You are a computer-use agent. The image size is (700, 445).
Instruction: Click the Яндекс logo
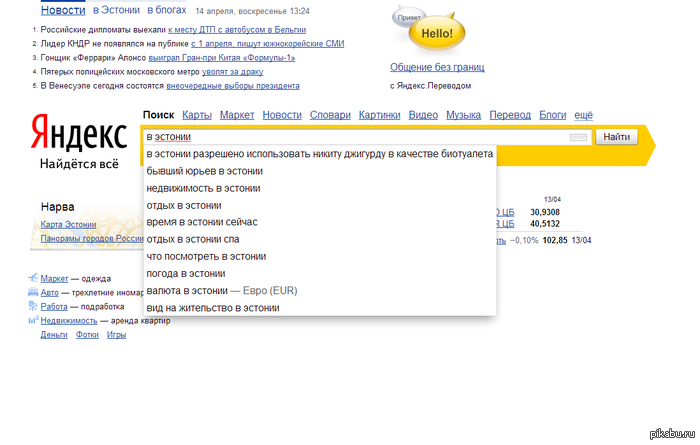79,133
